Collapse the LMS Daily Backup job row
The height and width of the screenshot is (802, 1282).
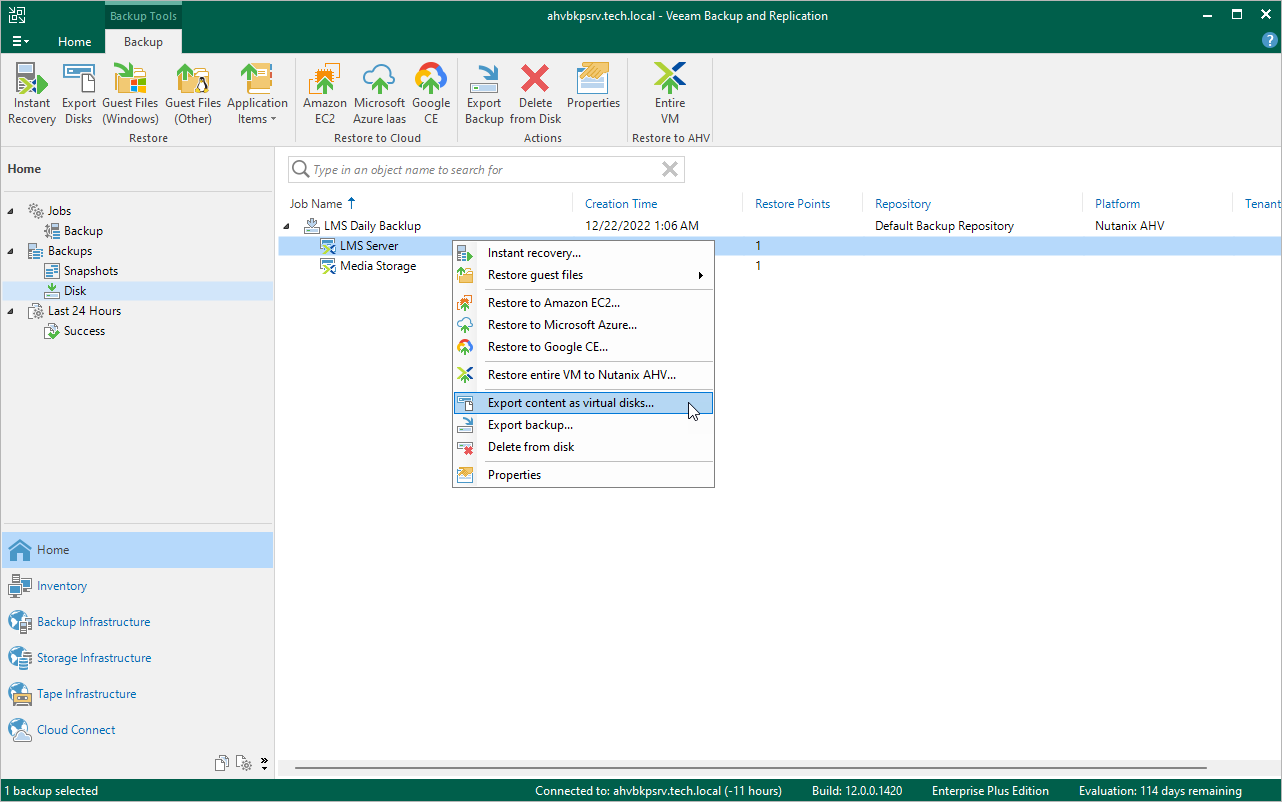pos(288,226)
